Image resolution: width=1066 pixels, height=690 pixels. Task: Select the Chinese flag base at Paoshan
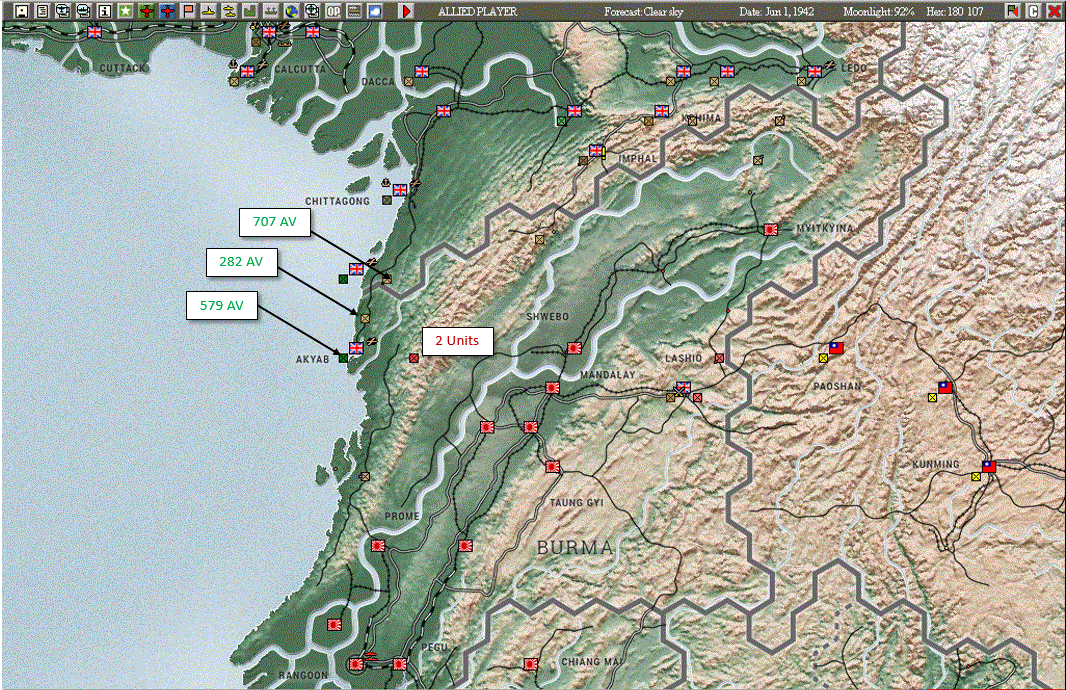click(x=836, y=348)
